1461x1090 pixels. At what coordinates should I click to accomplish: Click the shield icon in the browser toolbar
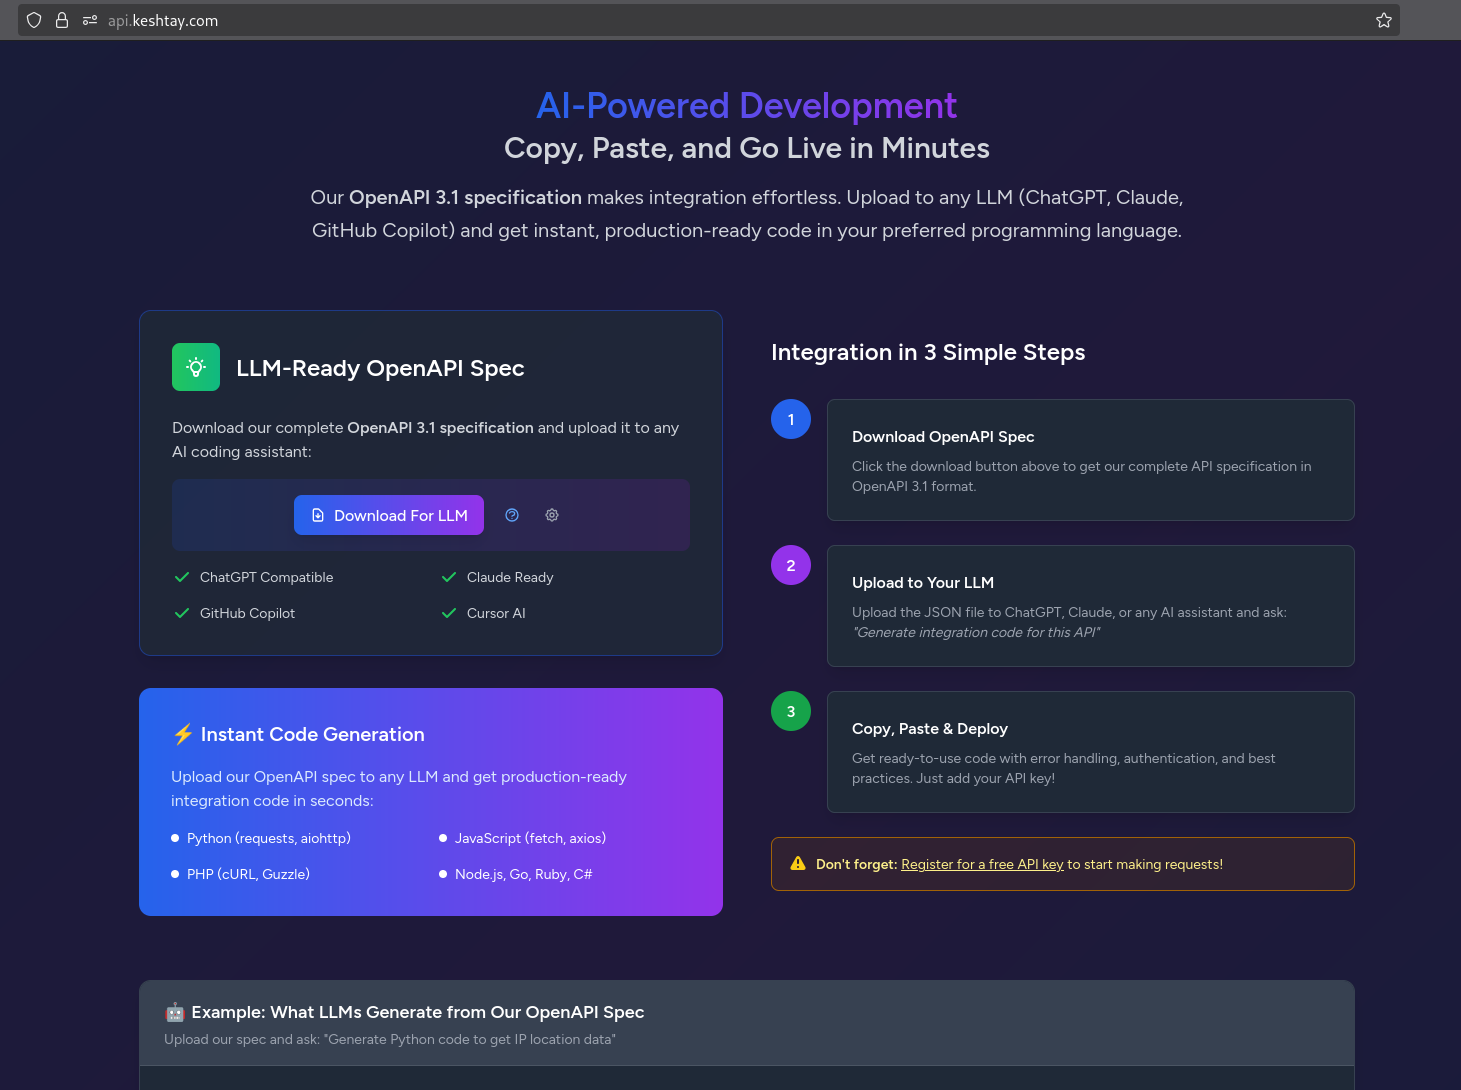point(34,20)
